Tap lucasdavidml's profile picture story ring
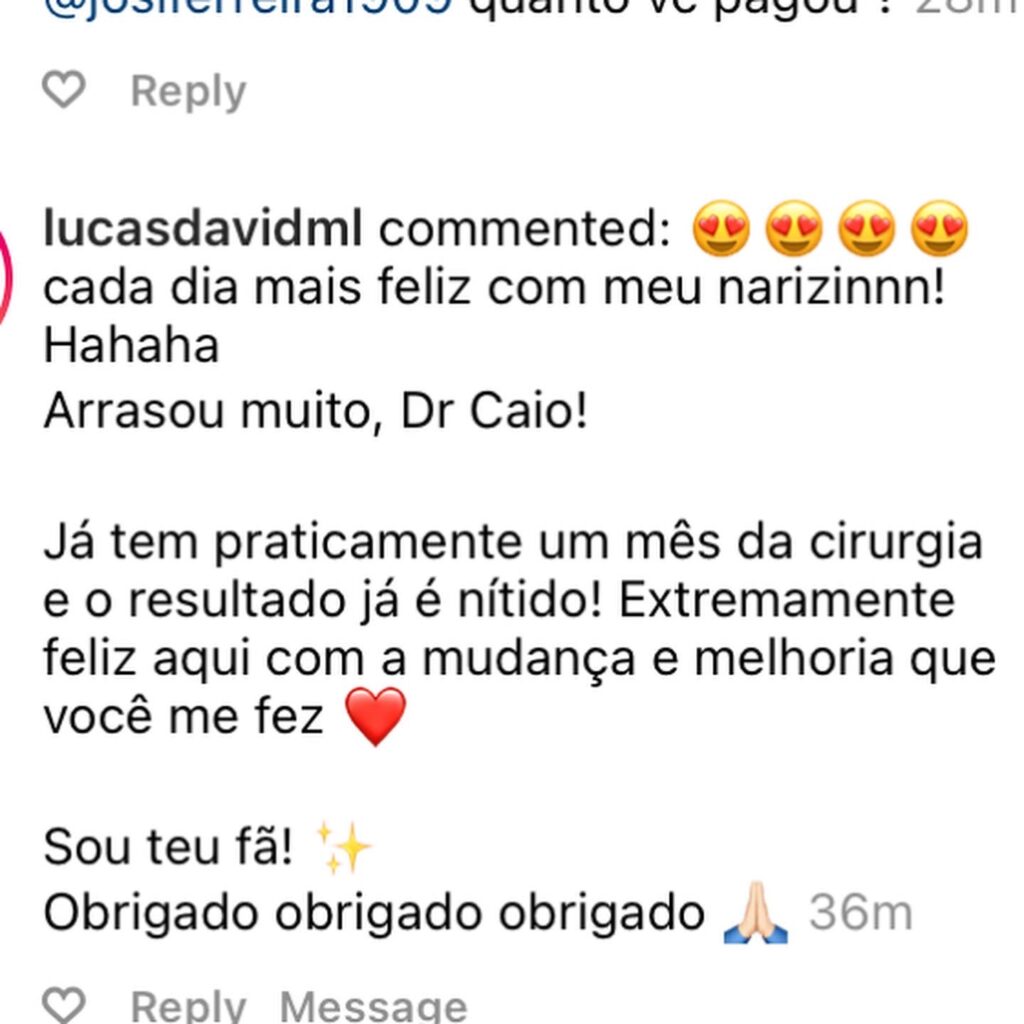This screenshot has height=1024, width=1024. pos(5,274)
